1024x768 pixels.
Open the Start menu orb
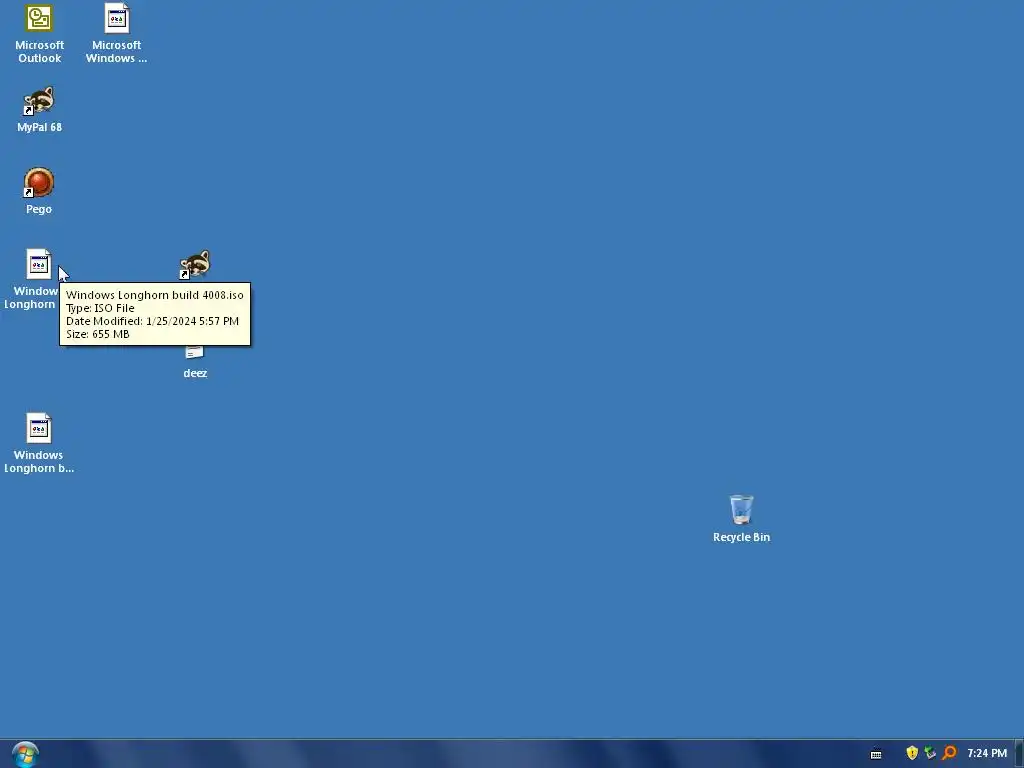click(x=25, y=754)
